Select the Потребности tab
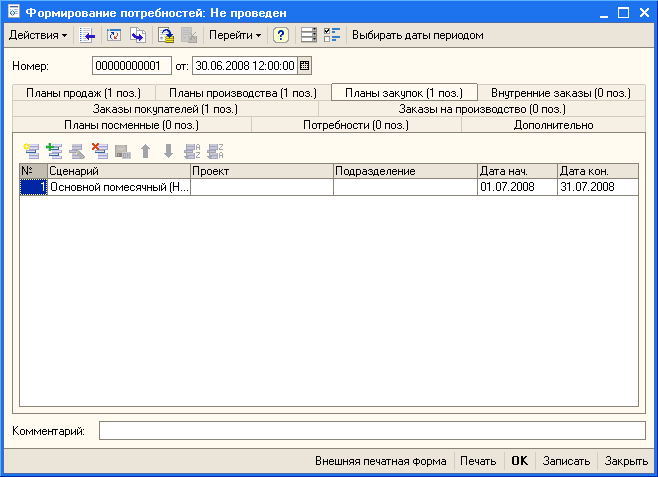Viewport: 658px width, 477px height. pyautogui.click(x=356, y=125)
